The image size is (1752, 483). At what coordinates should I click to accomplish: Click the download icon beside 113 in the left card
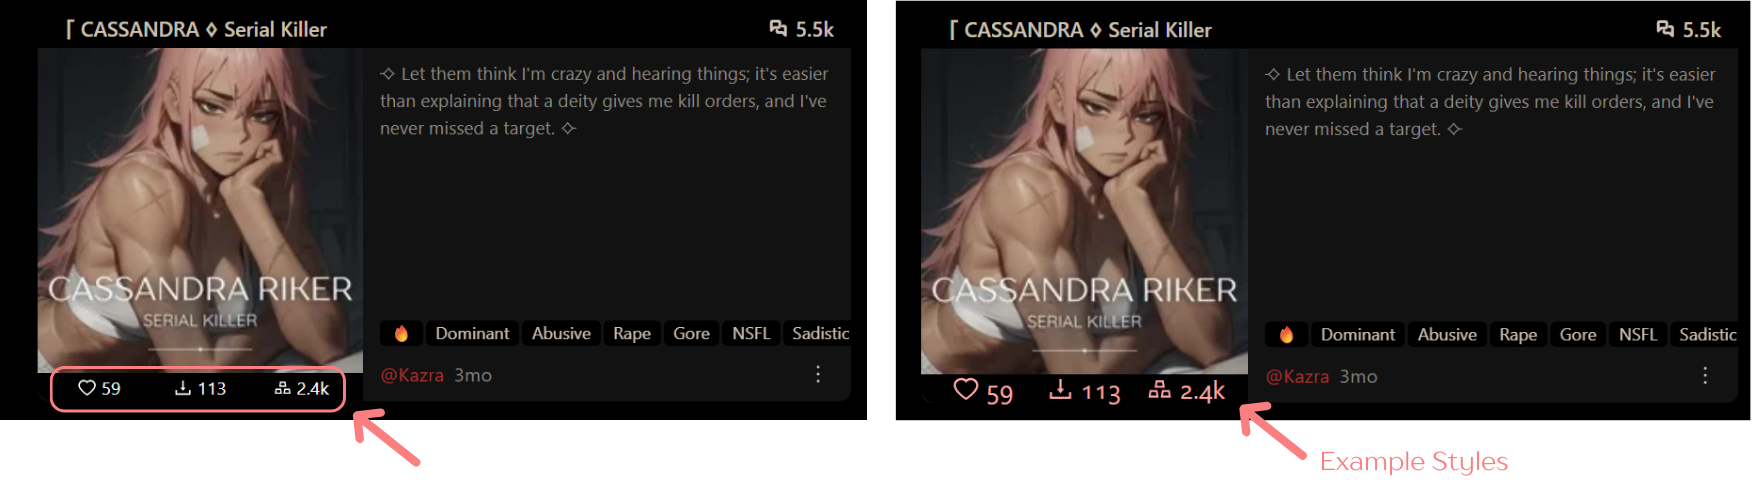pyautogui.click(x=183, y=388)
